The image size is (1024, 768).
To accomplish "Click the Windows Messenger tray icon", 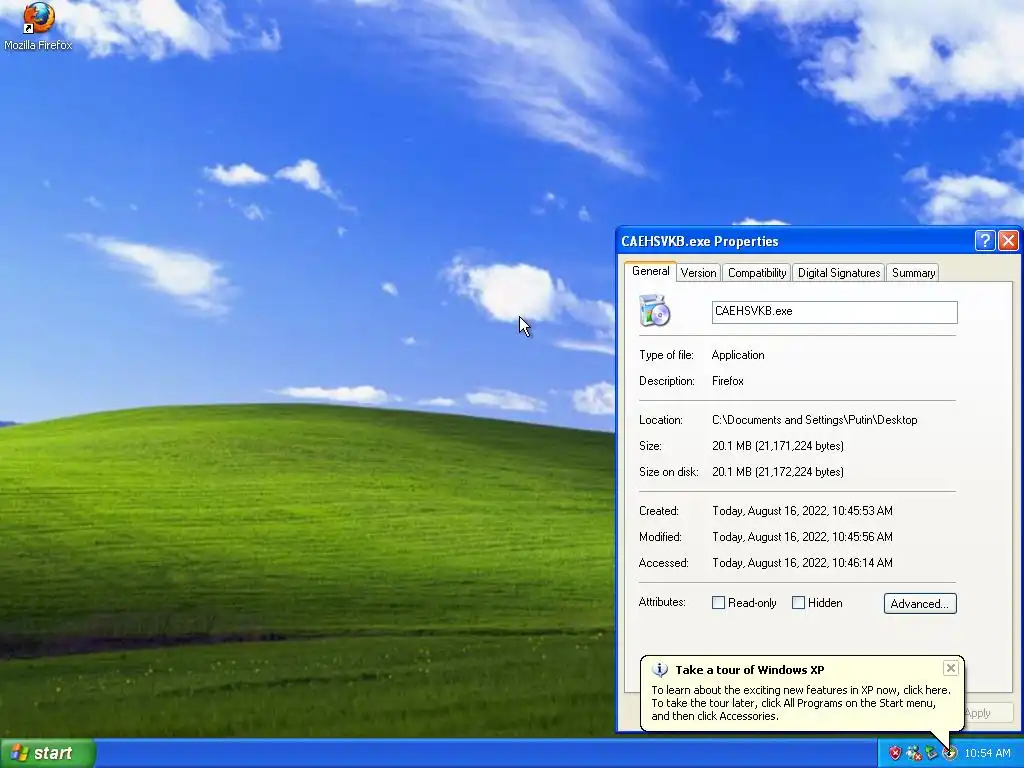I will click(913, 753).
